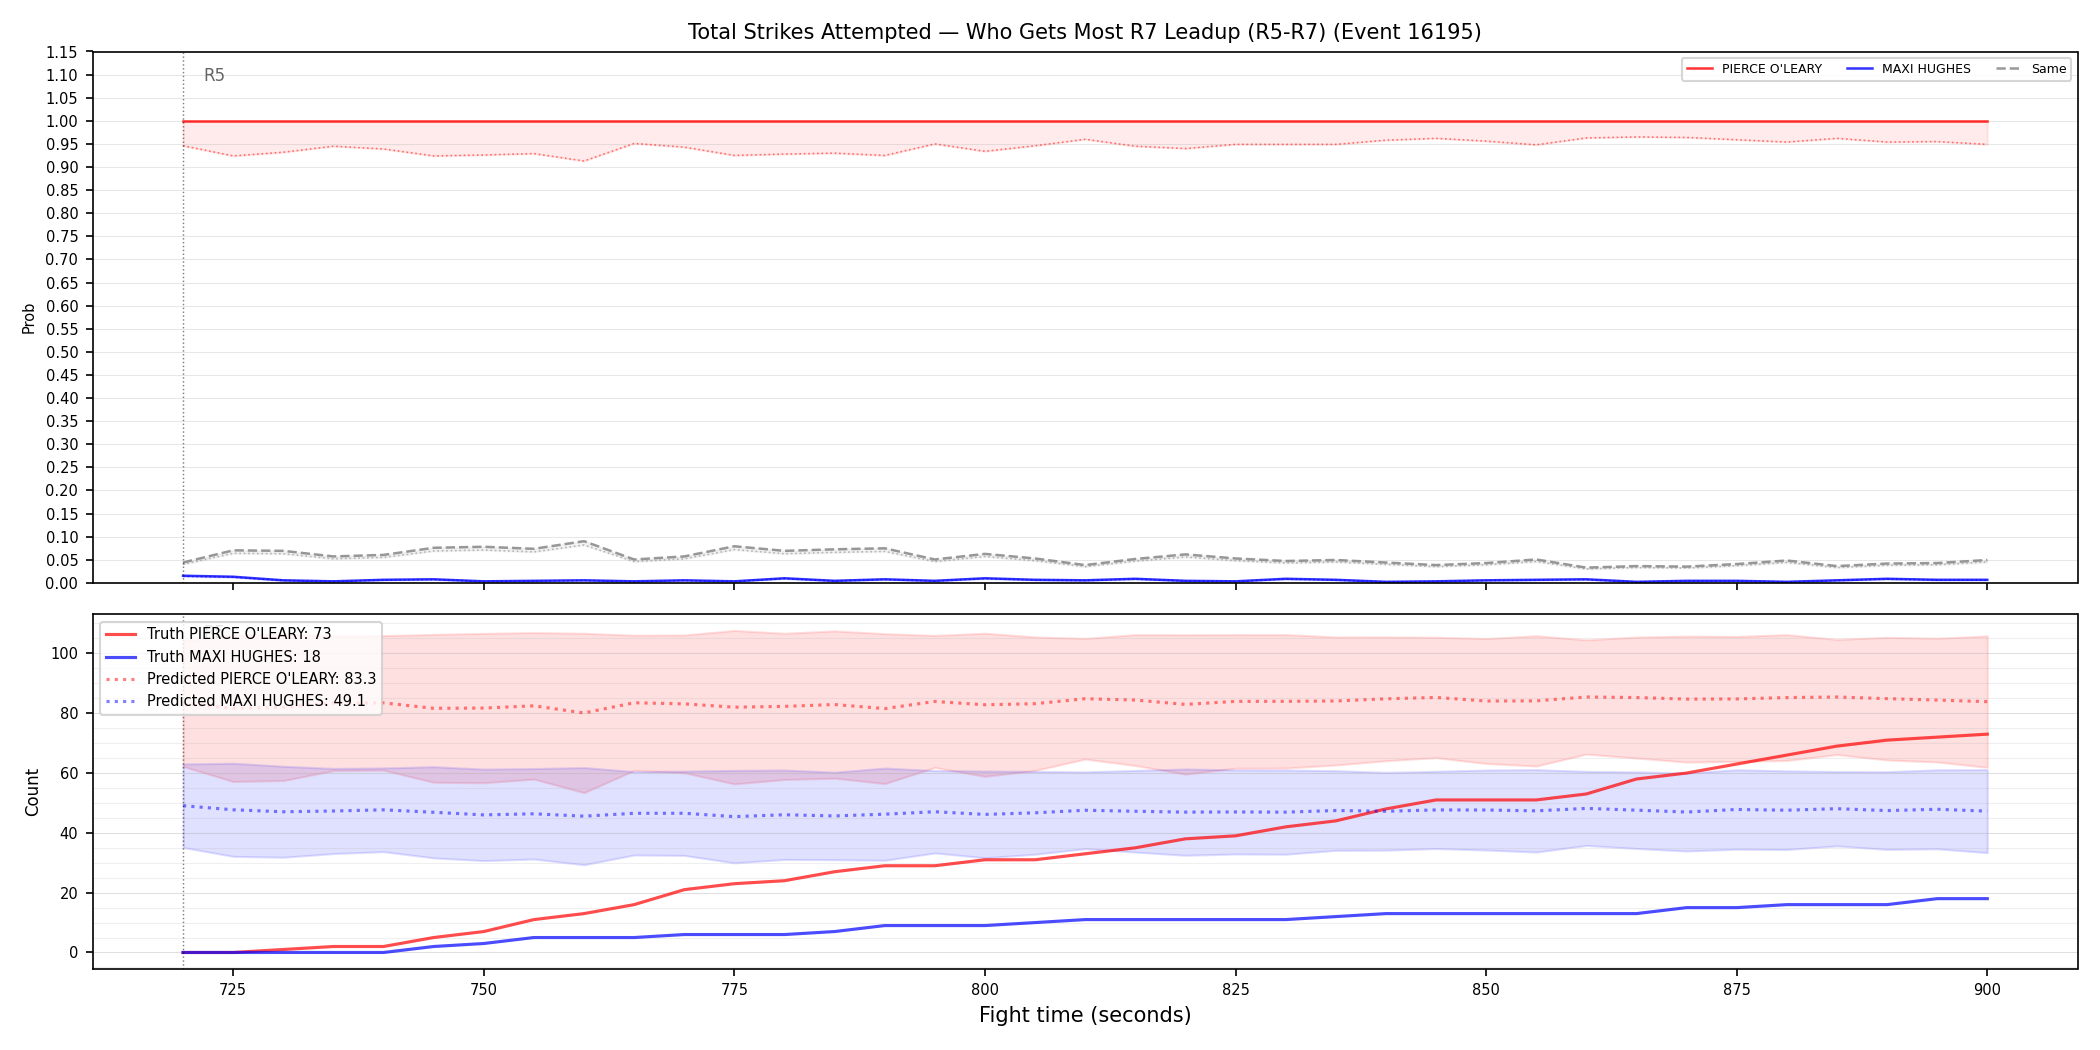This screenshot has width=2100, height=1050.
Task: Click the 100 tick on the Count axis
Action: coord(65,653)
